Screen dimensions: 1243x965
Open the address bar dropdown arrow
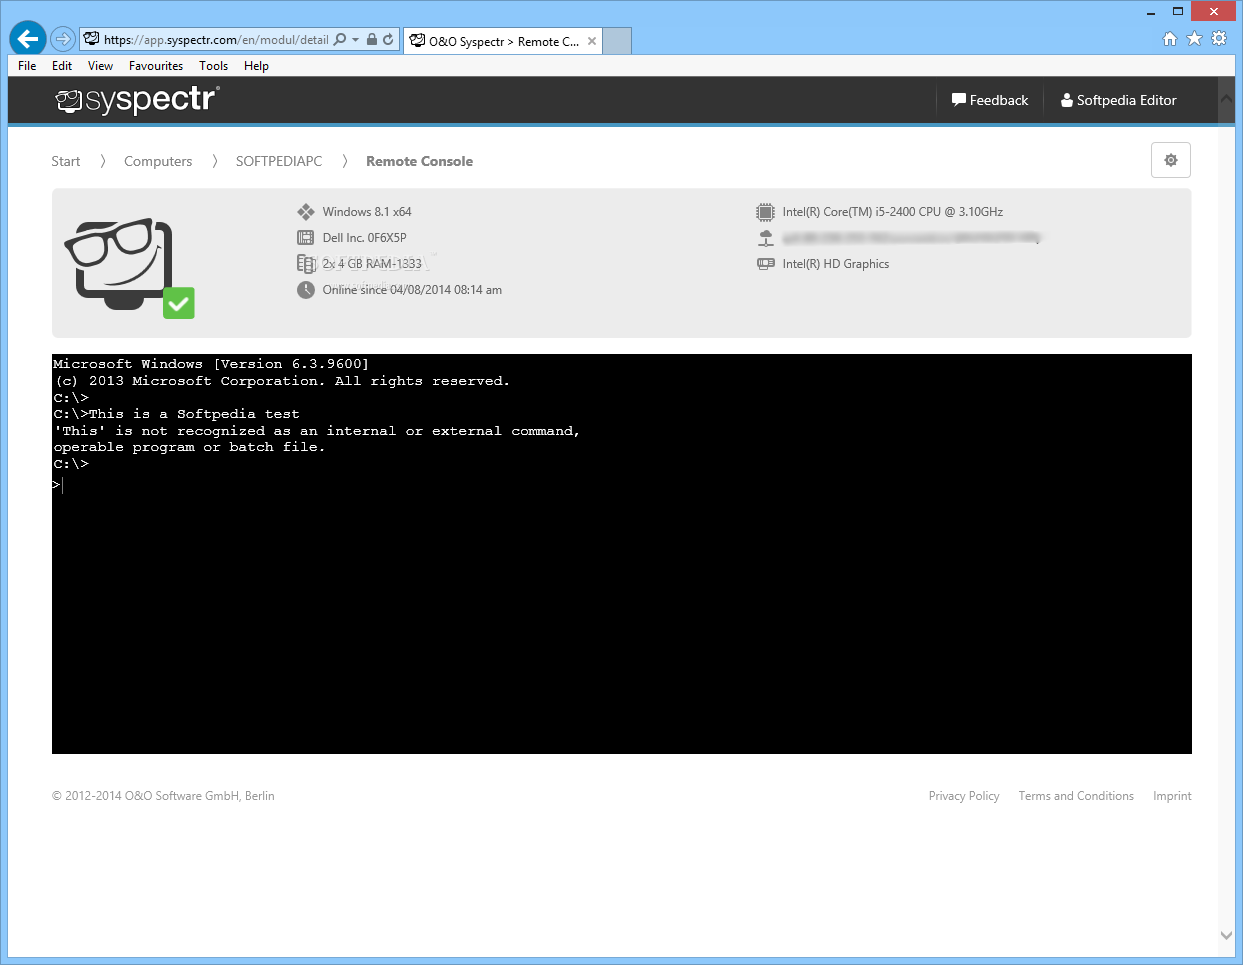[355, 40]
